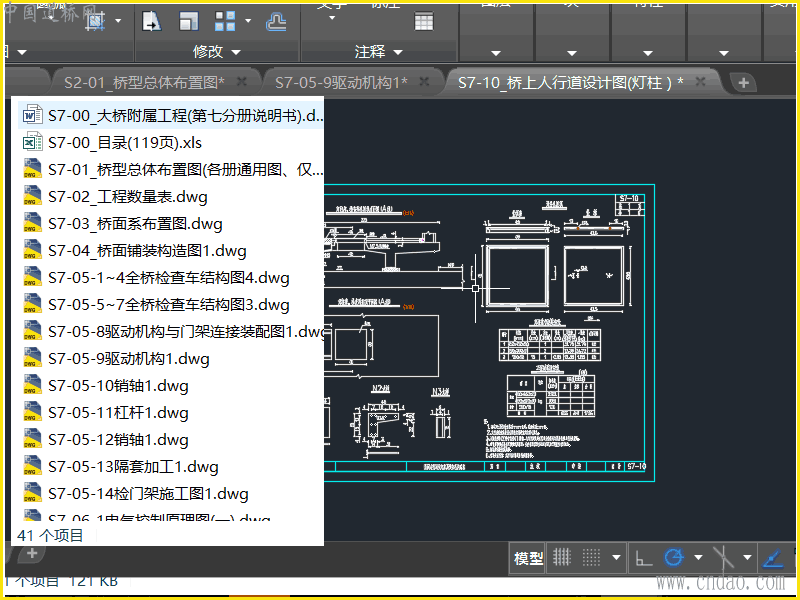Image resolution: width=800 pixels, height=600 pixels.
Task: Open new drawing tab with plus button
Action: coord(743,83)
